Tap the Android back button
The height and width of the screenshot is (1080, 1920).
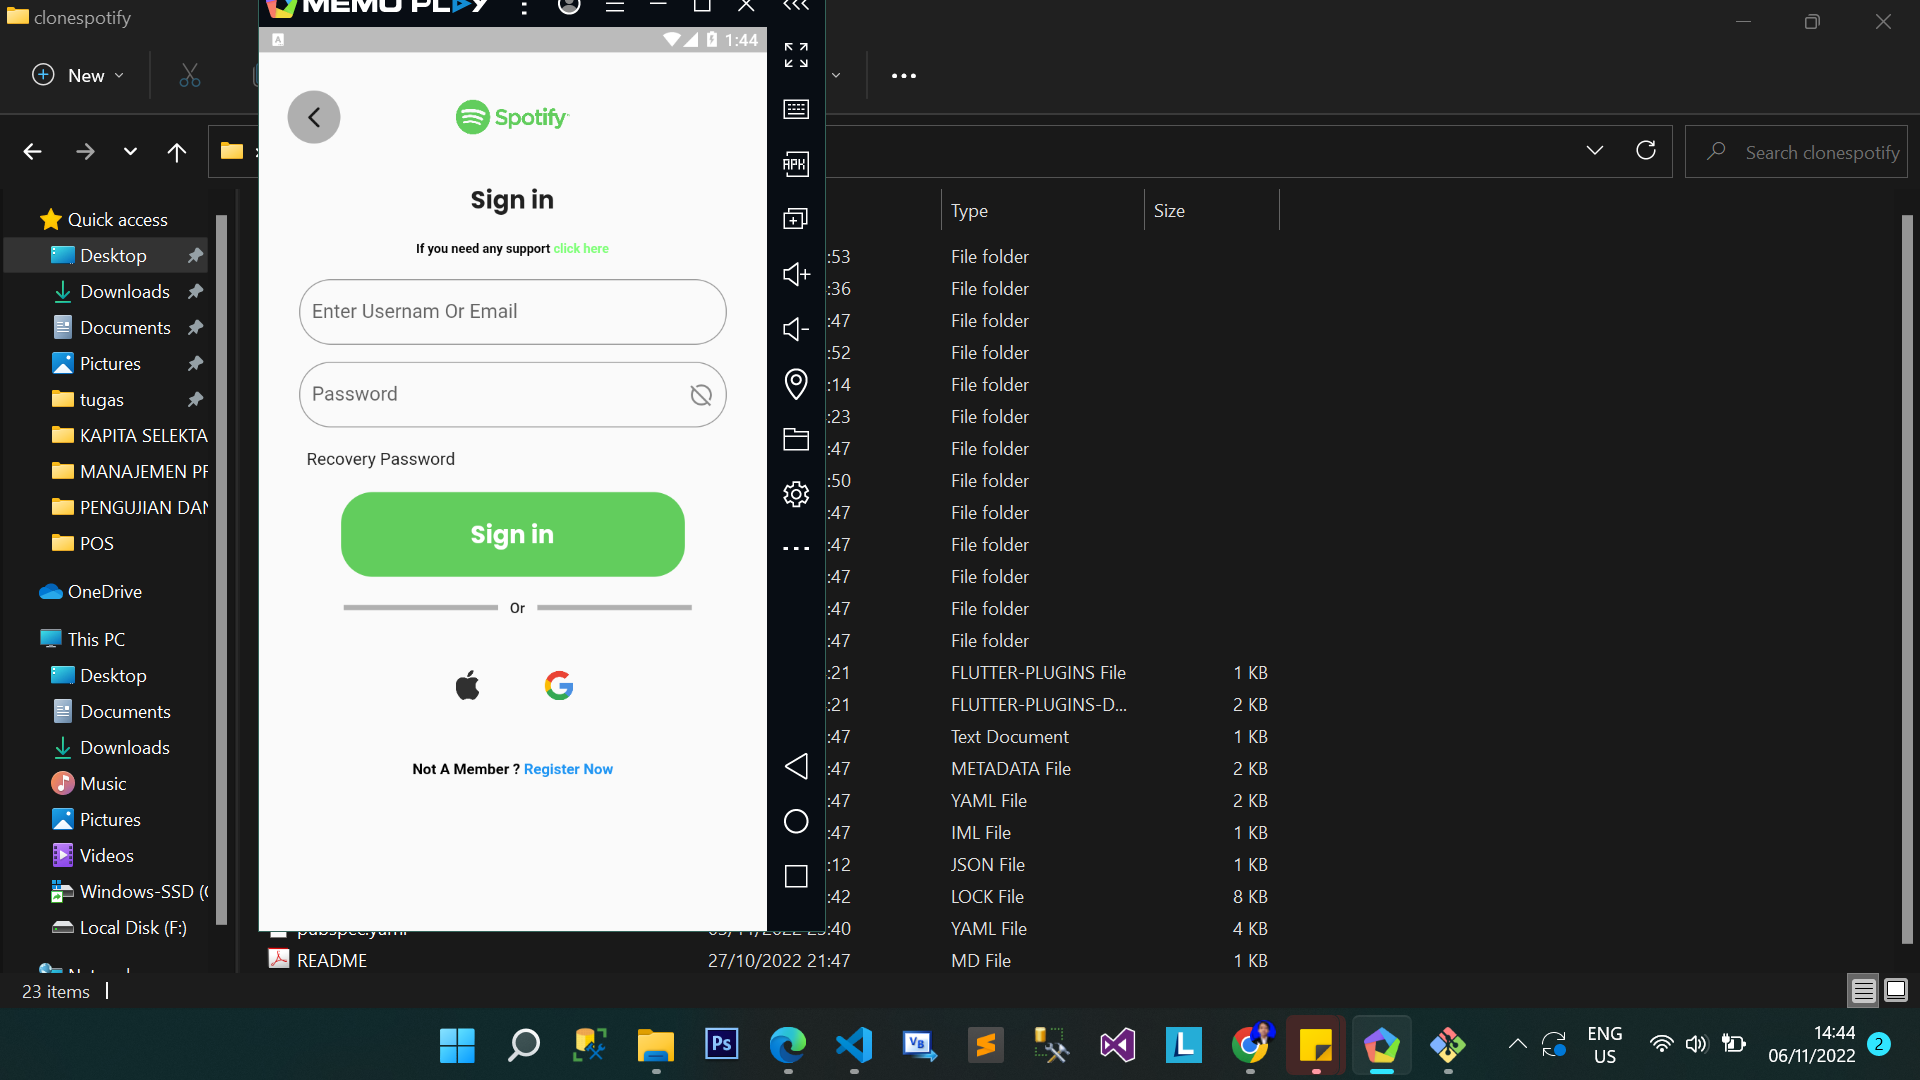coord(796,766)
